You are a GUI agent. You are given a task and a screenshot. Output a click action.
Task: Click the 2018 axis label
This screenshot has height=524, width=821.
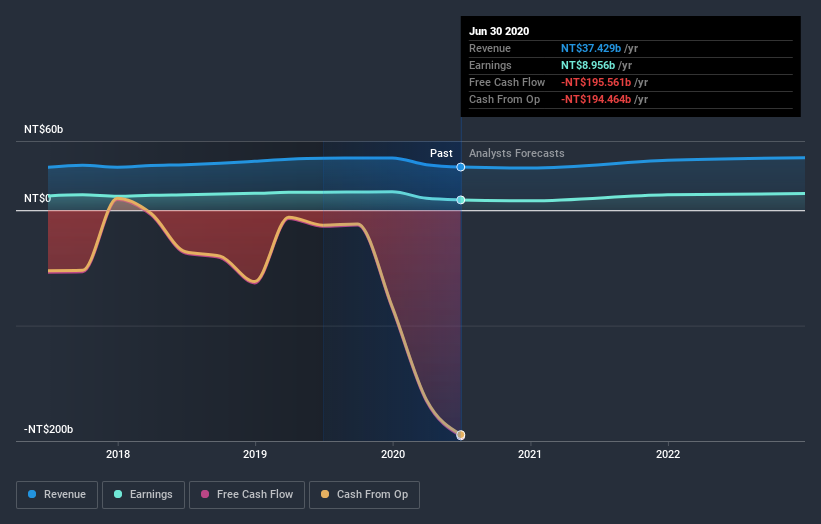click(118, 454)
